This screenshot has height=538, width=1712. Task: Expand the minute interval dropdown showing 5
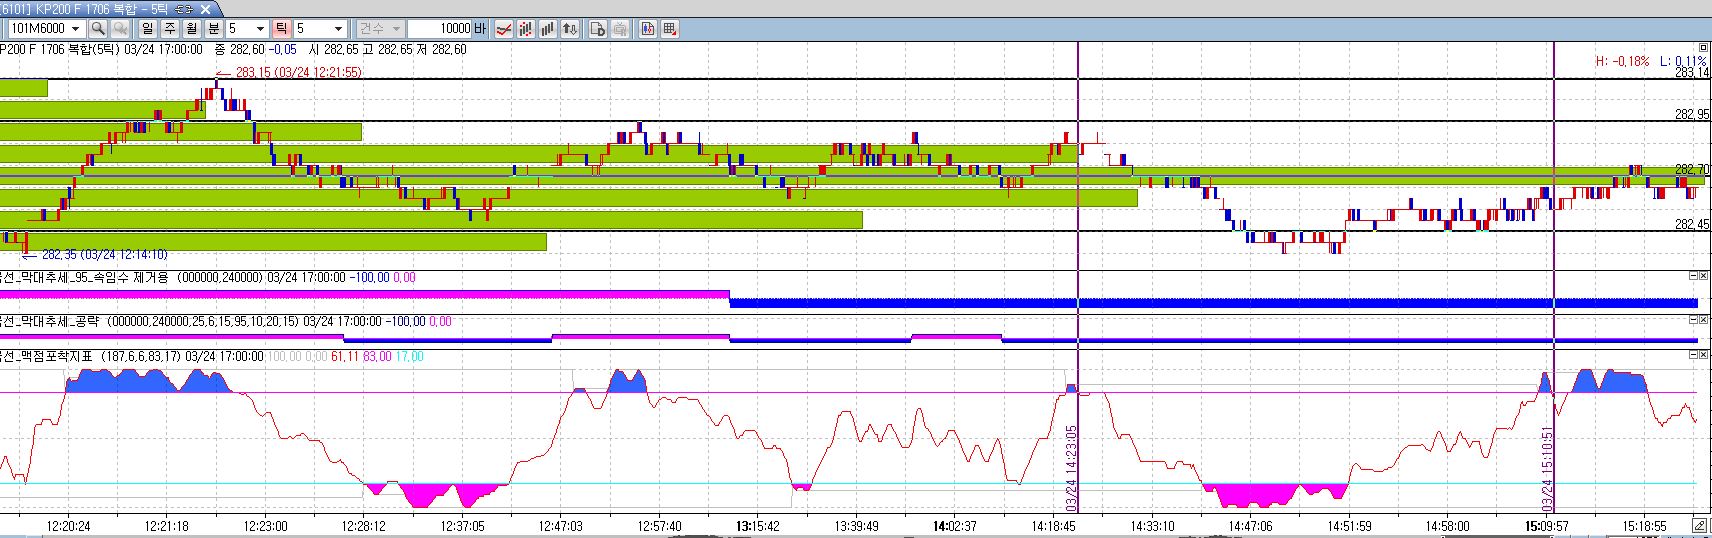coord(261,29)
